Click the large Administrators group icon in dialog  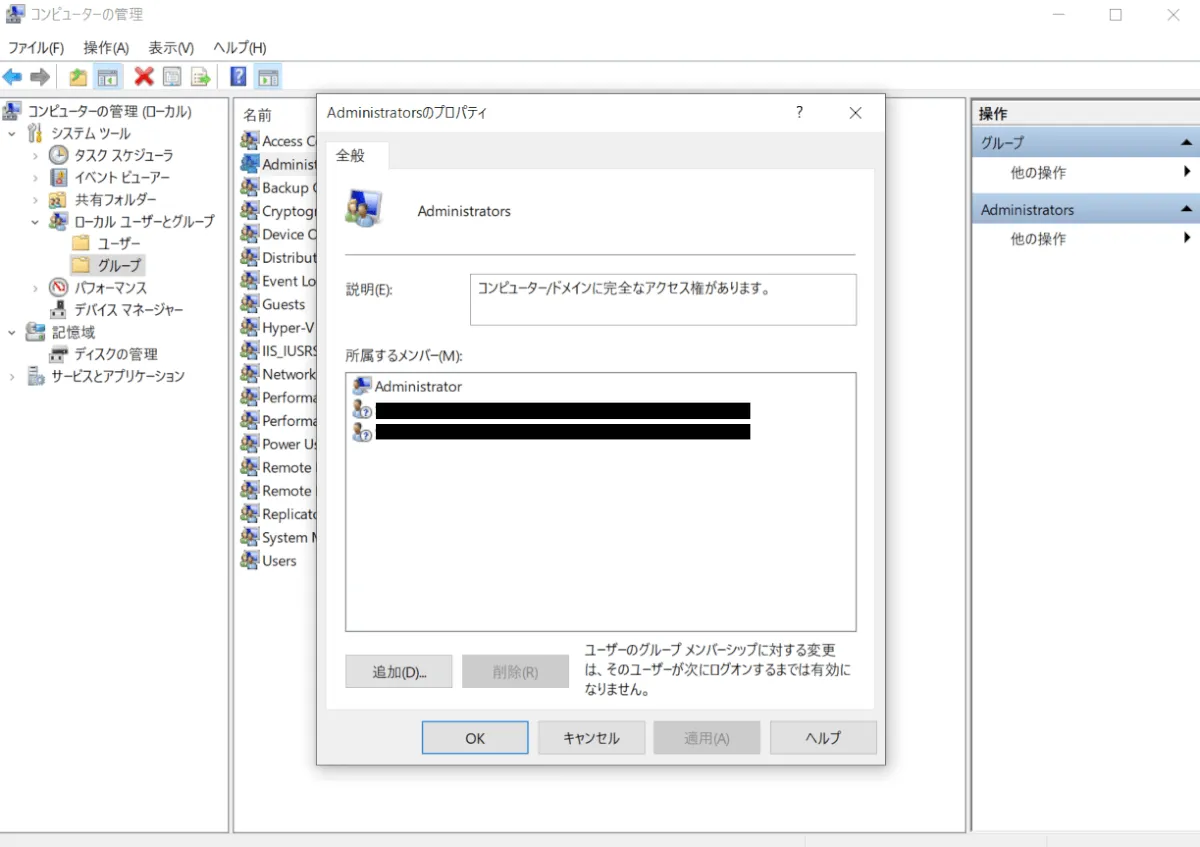[x=363, y=207]
